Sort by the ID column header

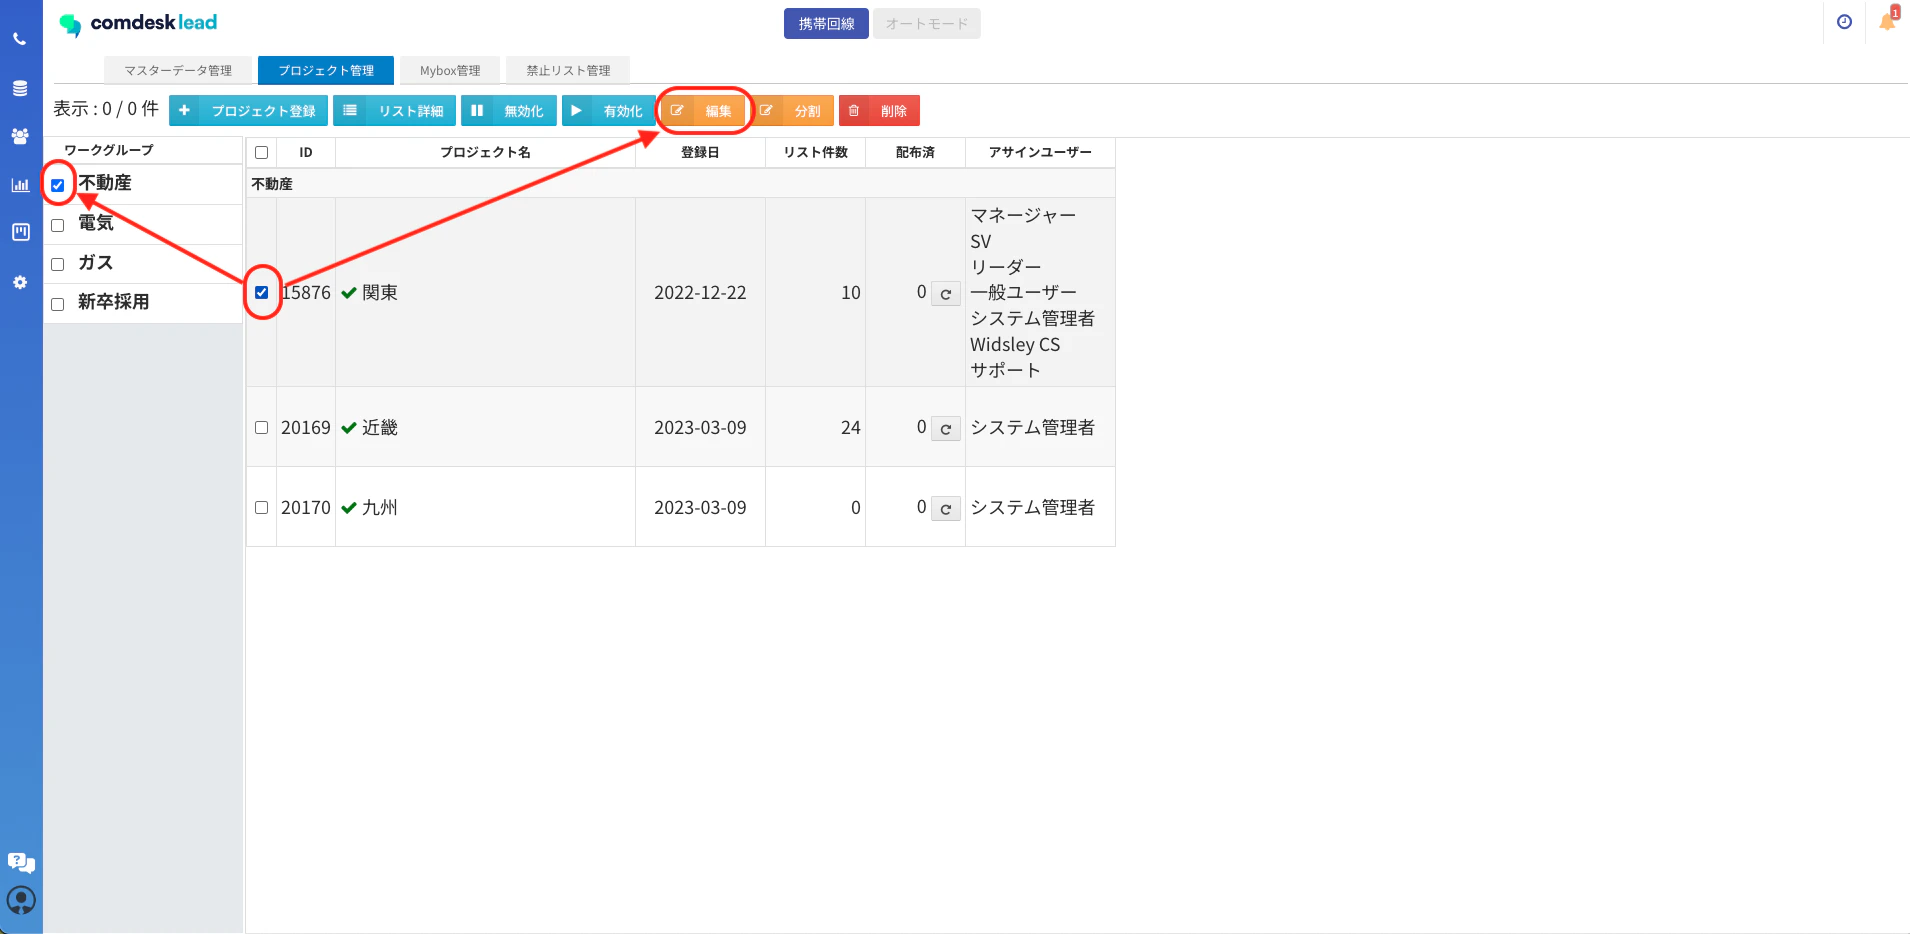[306, 152]
